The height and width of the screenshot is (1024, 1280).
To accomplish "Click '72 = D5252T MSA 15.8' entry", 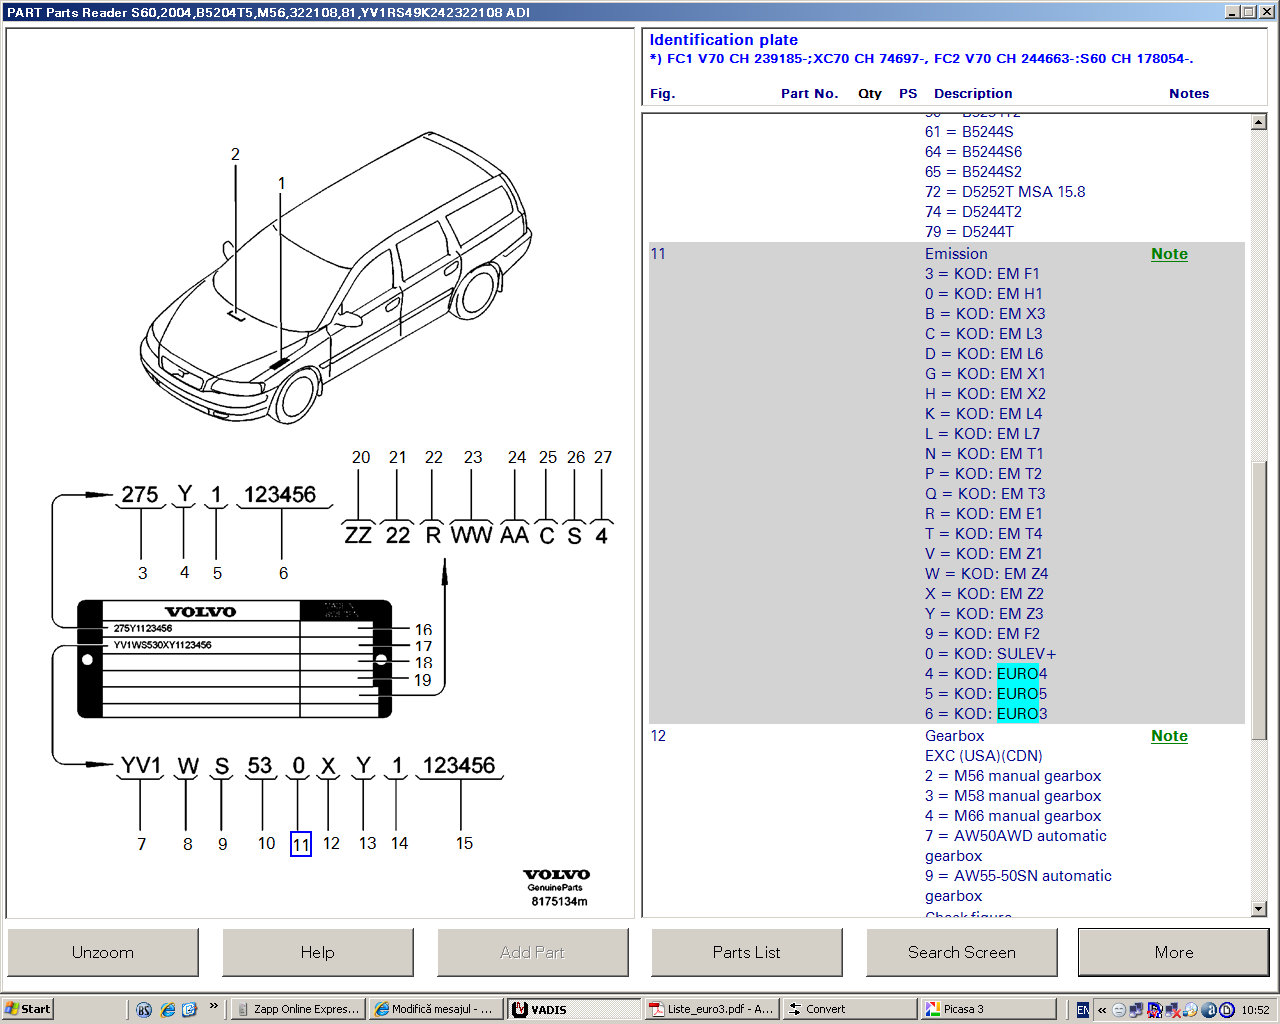I will [x=1005, y=192].
